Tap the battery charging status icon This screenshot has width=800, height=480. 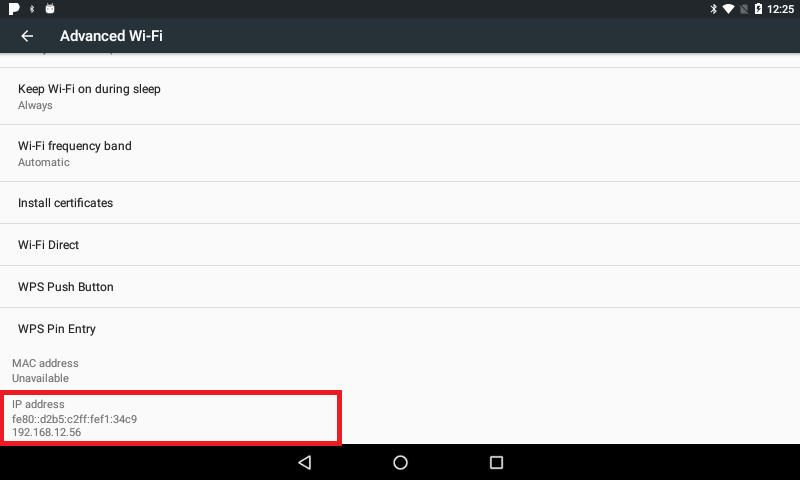[x=758, y=9]
